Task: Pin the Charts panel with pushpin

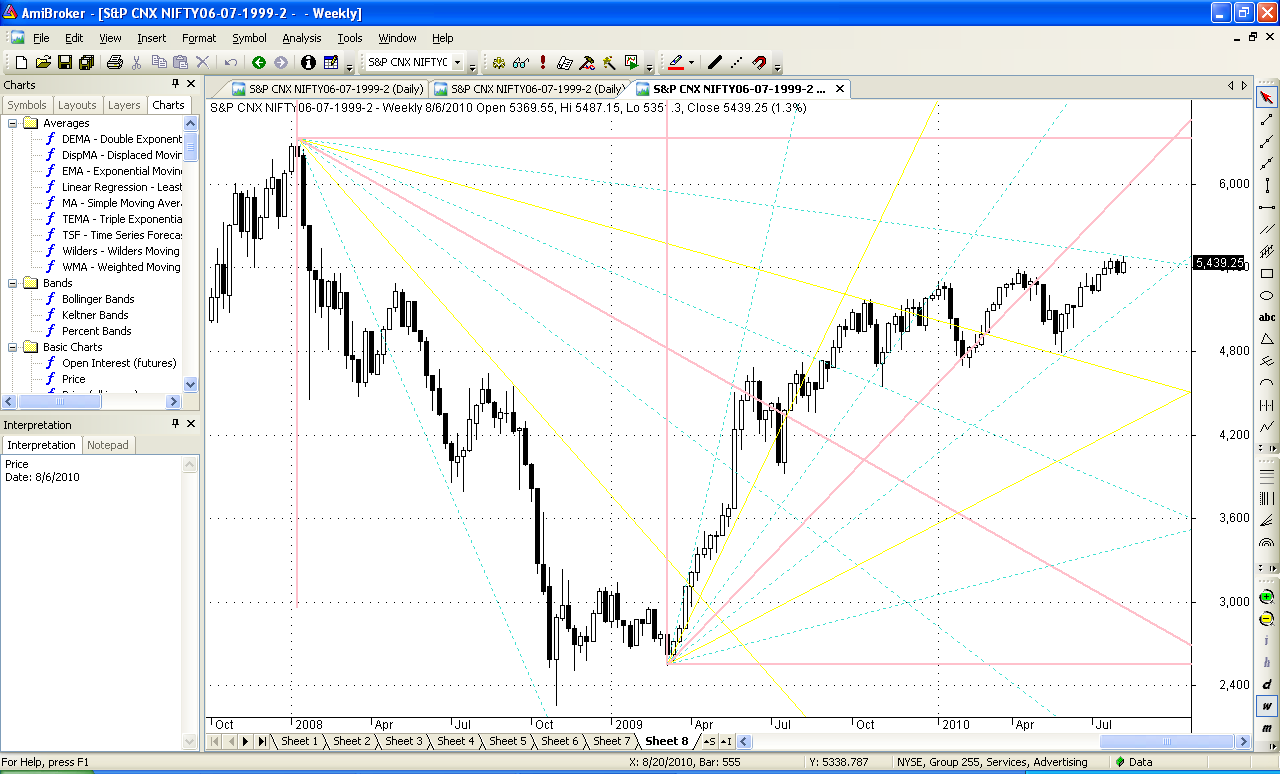Action: pos(176,85)
